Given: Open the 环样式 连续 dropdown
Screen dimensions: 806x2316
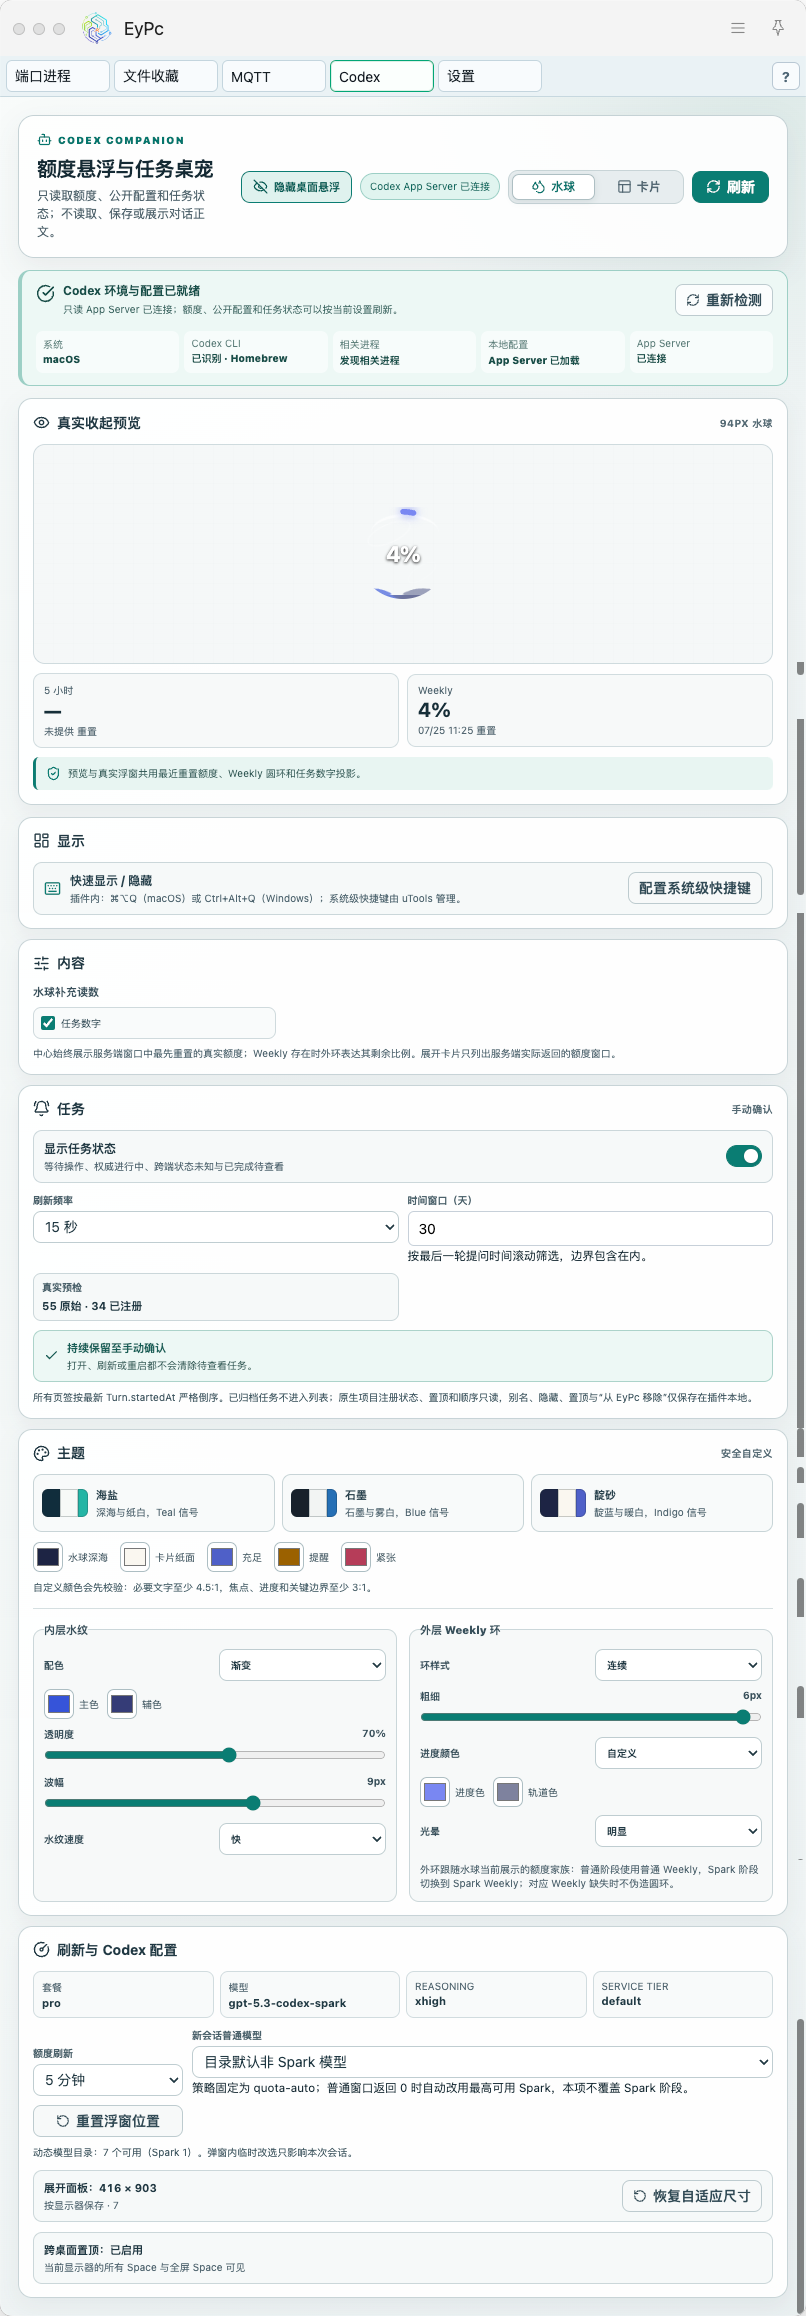Looking at the screenshot, I should 678,1665.
